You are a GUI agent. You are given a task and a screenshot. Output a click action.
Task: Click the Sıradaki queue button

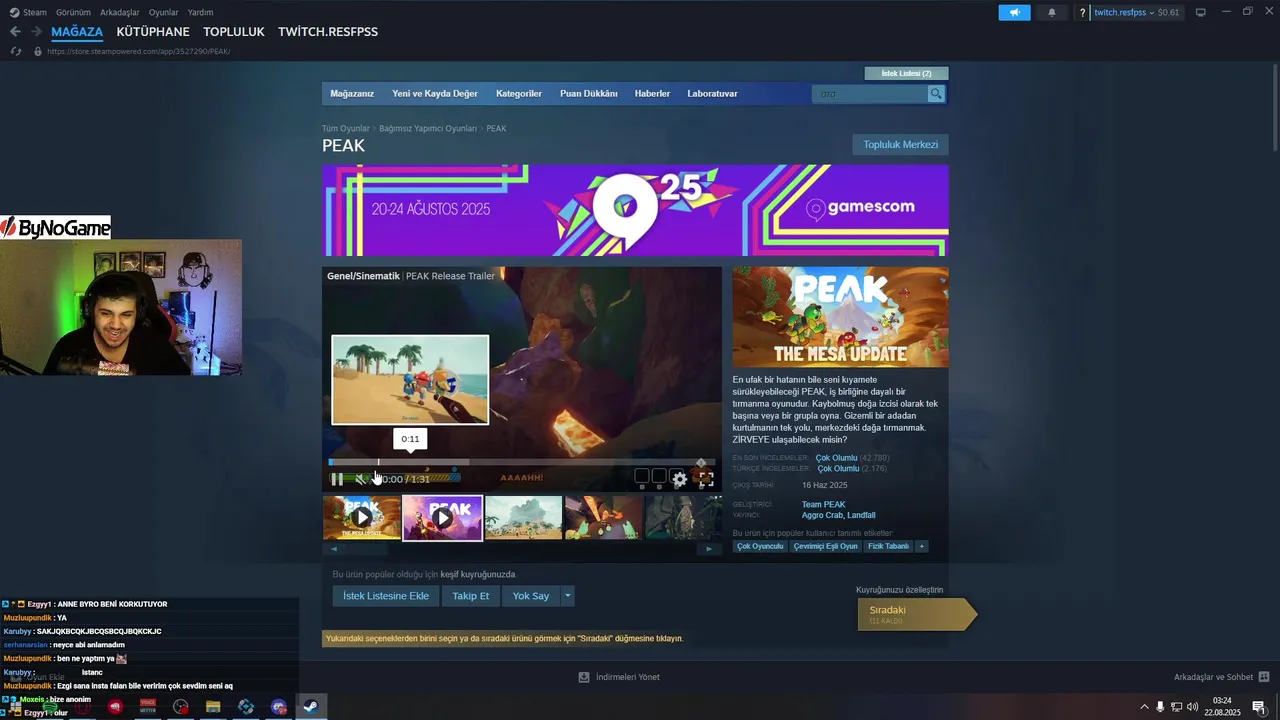[915, 614]
